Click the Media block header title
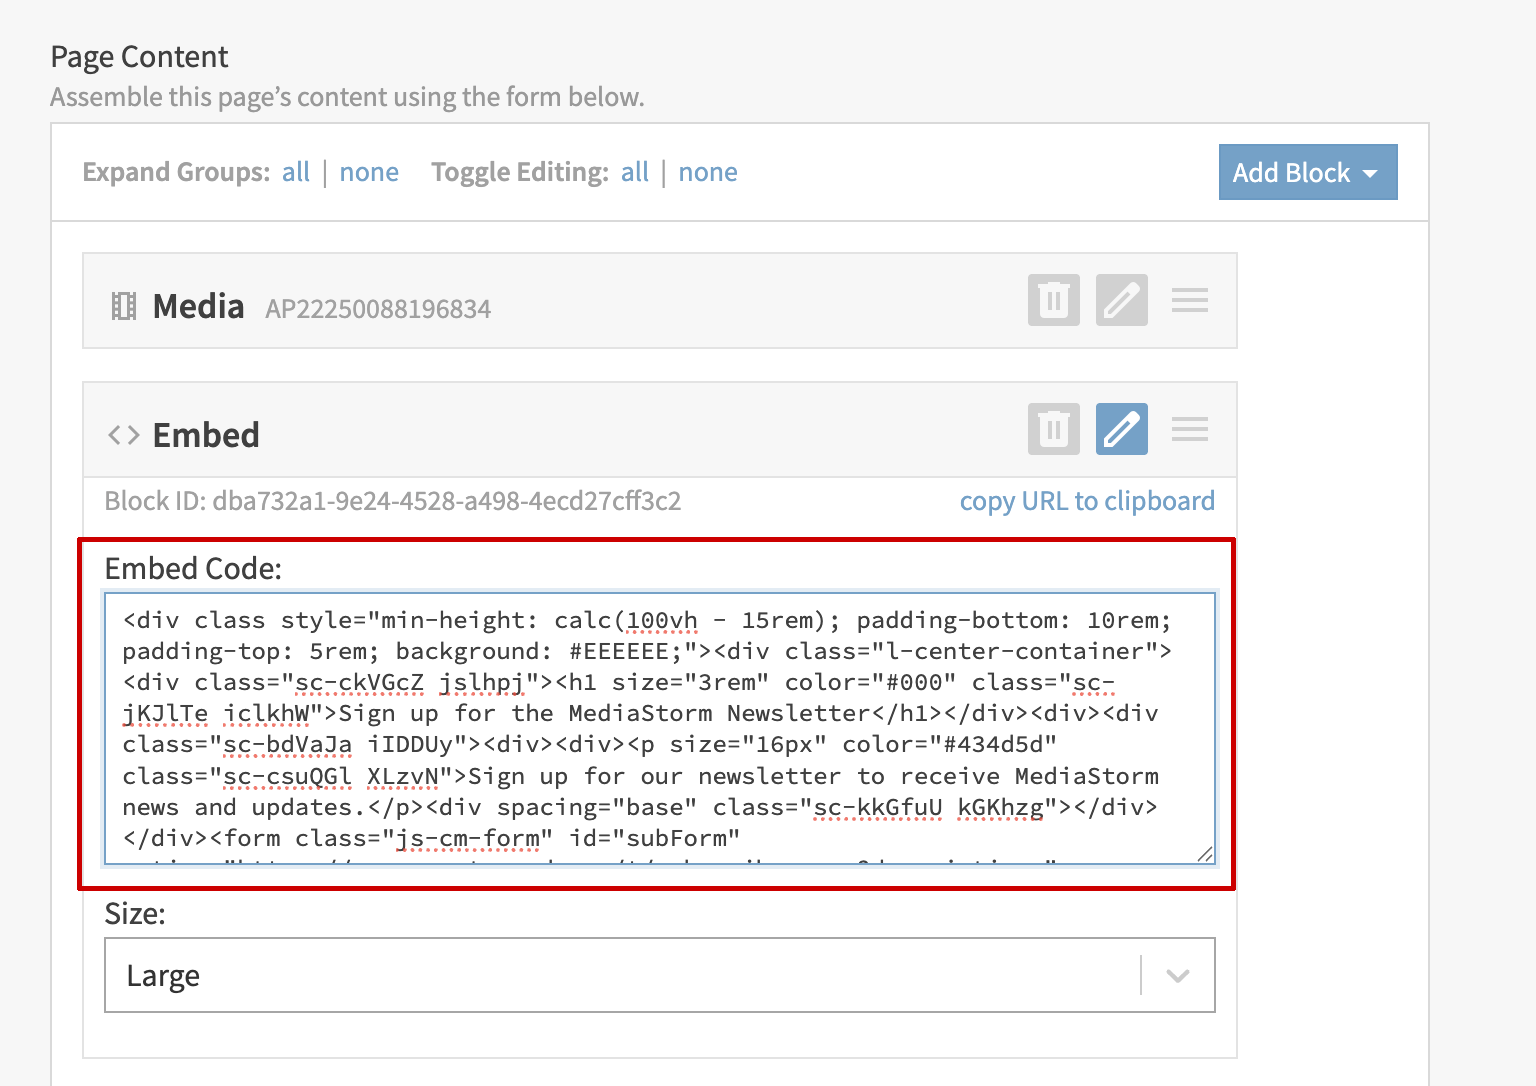The width and height of the screenshot is (1536, 1086). tap(198, 306)
